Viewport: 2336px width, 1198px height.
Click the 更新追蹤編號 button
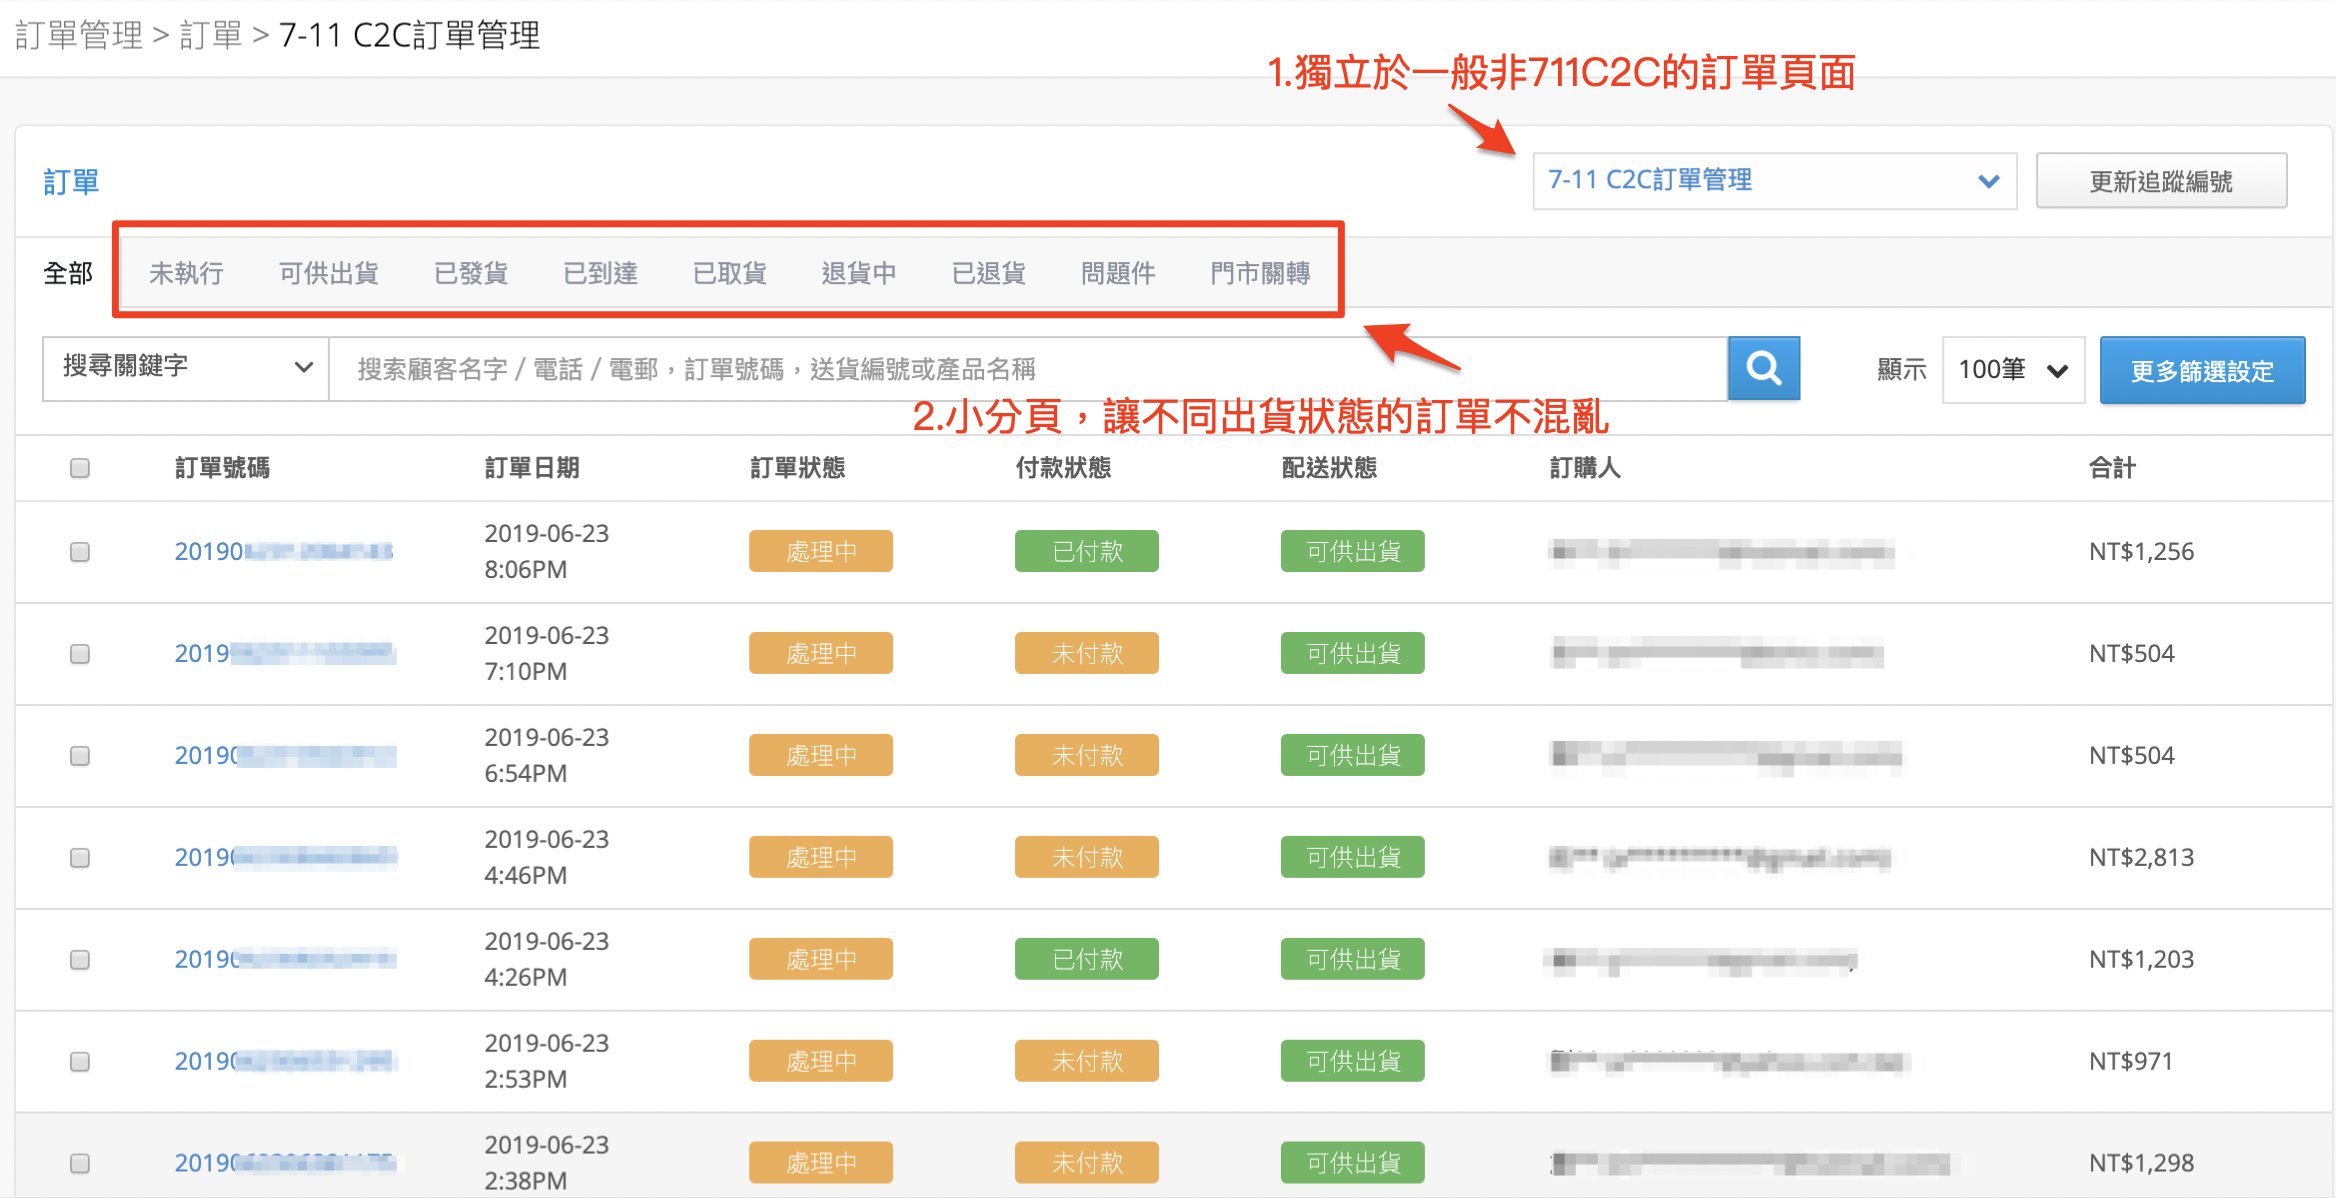(2161, 181)
